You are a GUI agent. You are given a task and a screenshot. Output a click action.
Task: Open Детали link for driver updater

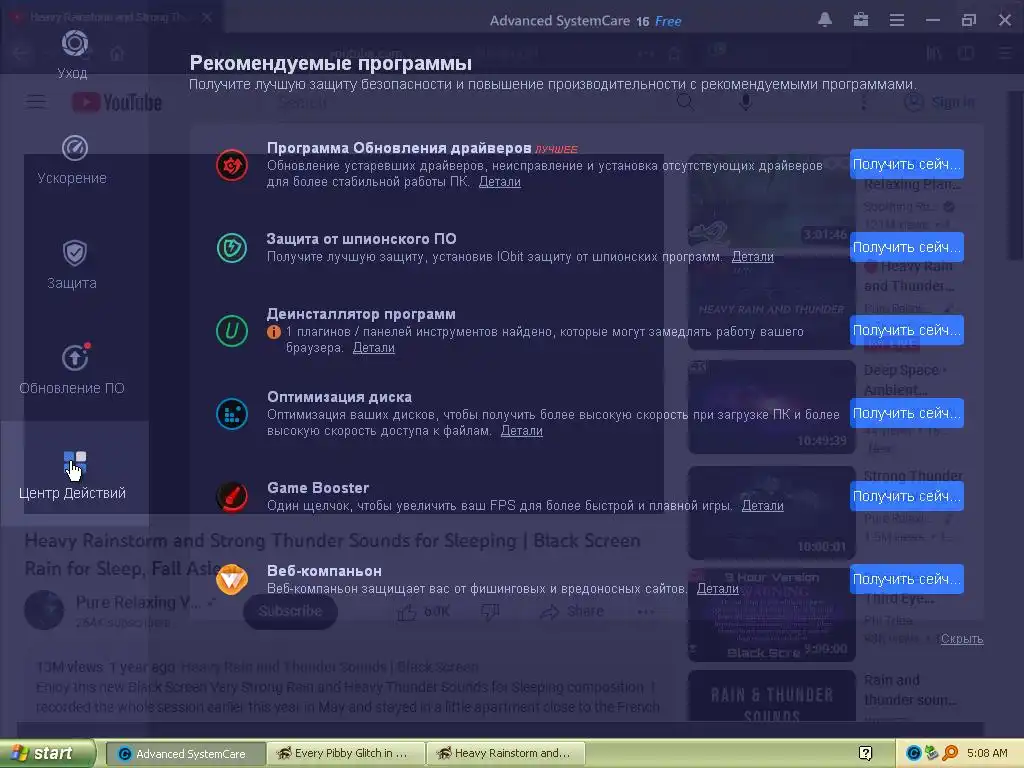point(500,182)
